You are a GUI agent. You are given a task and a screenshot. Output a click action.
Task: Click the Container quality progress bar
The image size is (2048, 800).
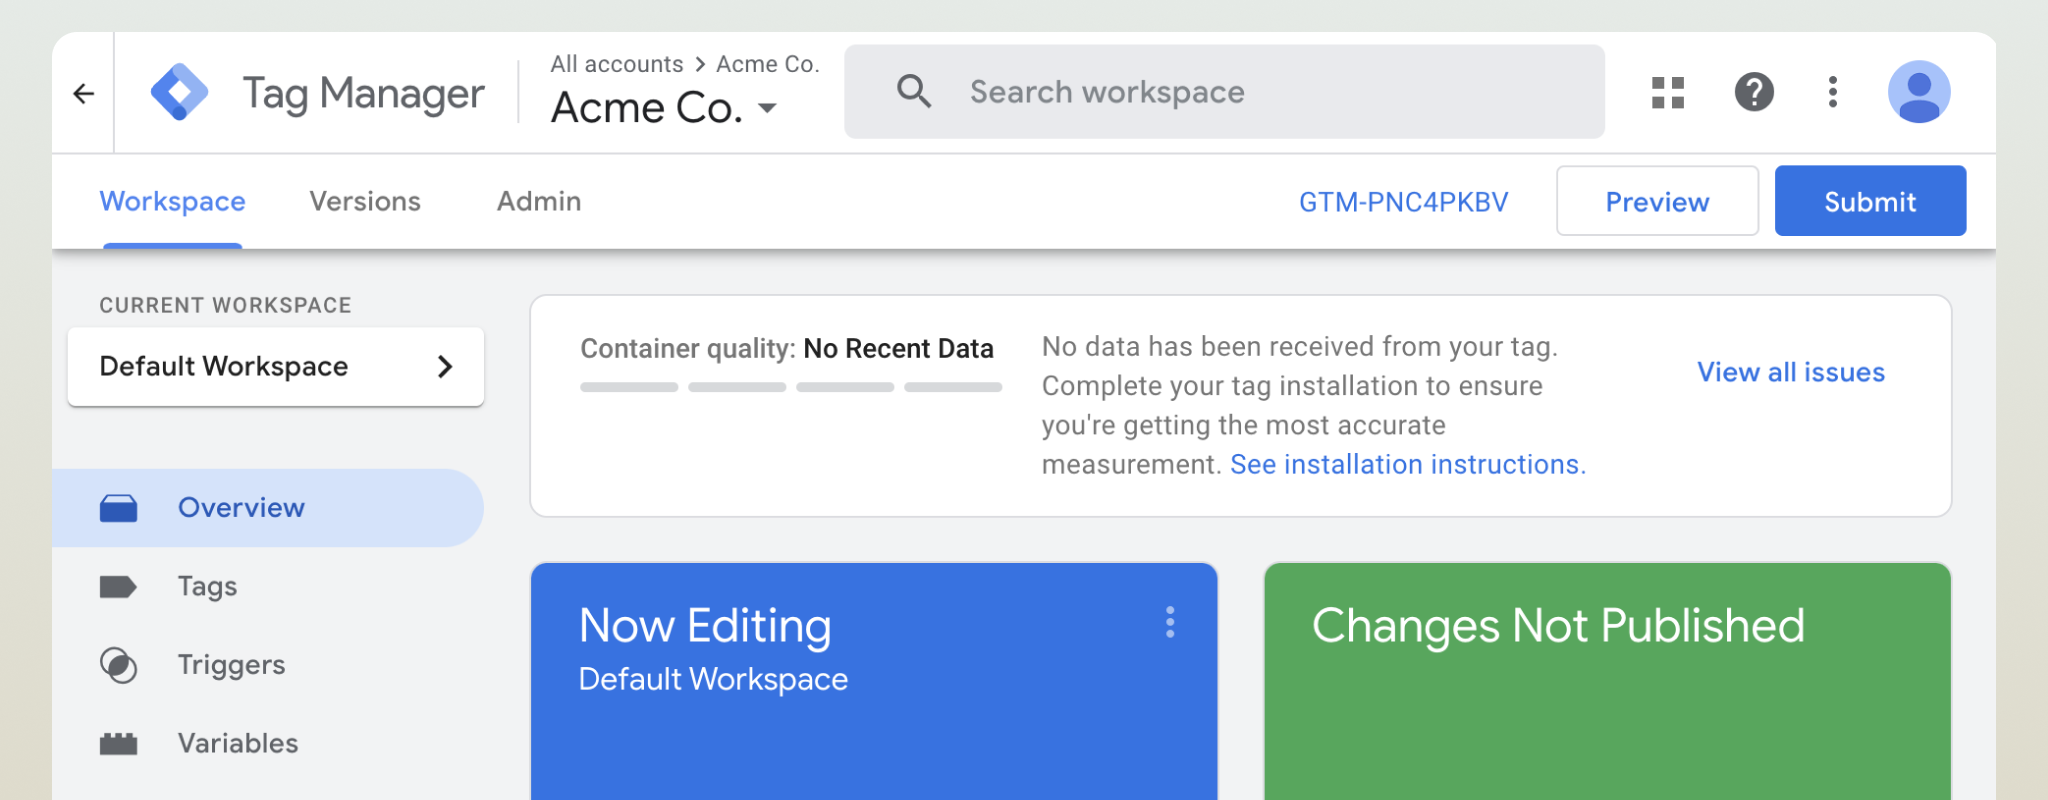pos(791,387)
